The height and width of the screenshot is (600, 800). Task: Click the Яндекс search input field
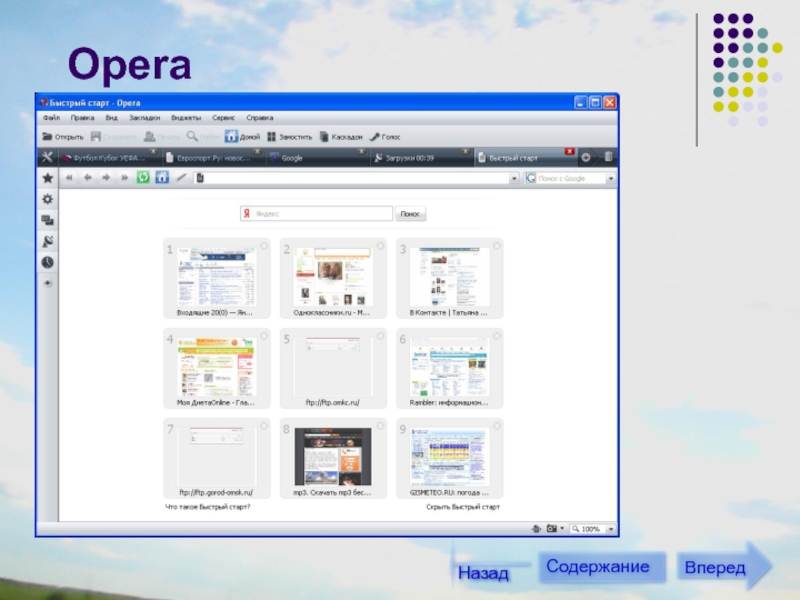316,214
